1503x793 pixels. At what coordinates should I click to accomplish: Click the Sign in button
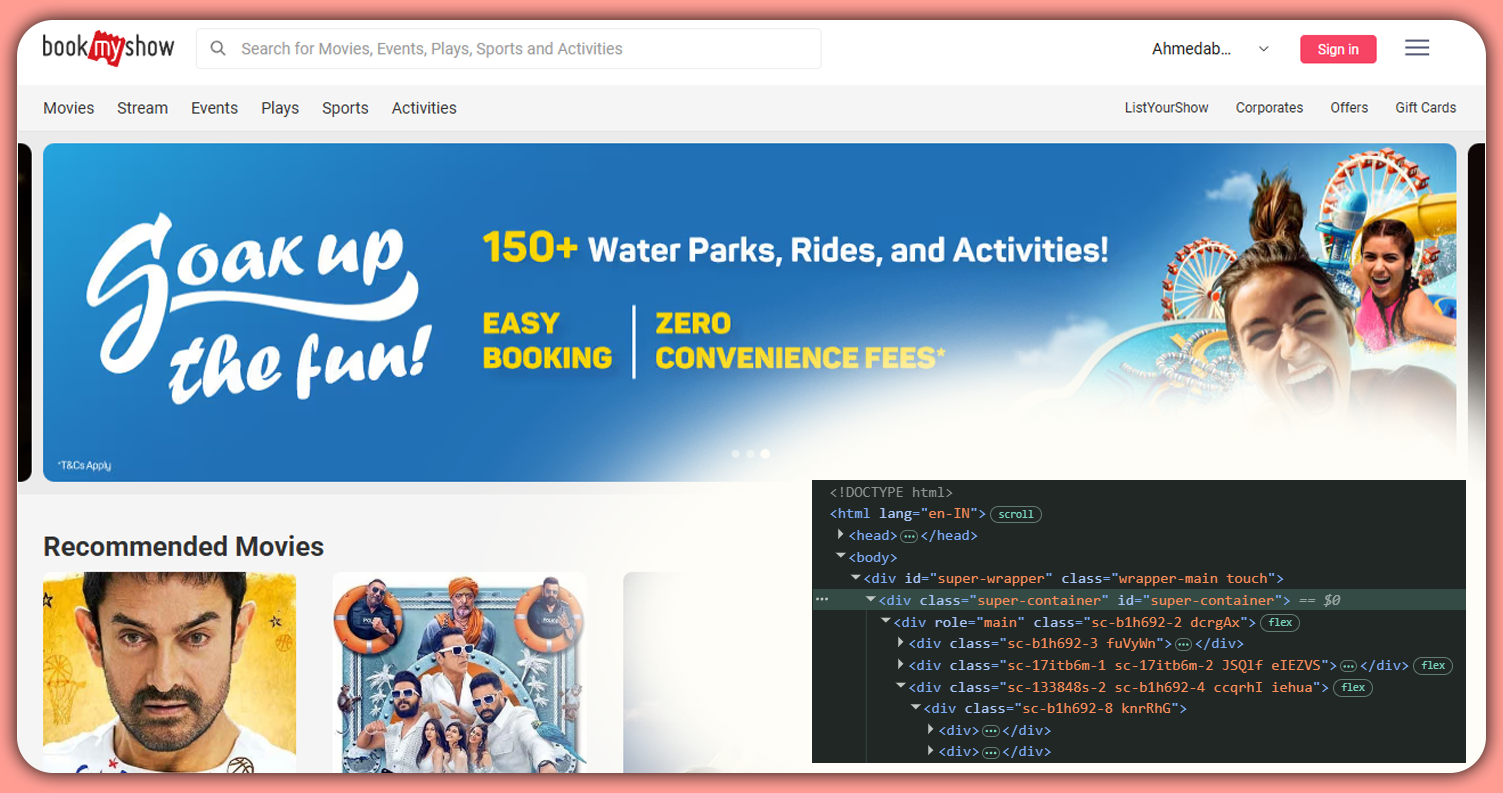1338,48
